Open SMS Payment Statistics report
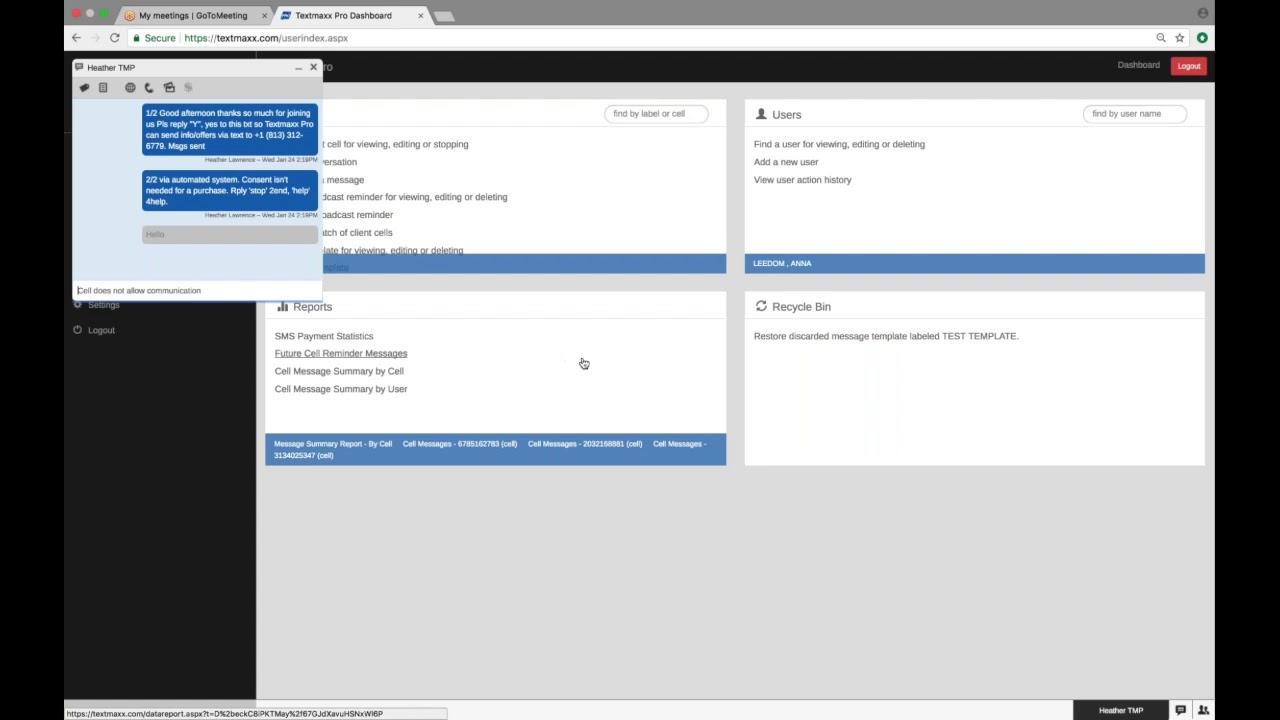This screenshot has width=1280, height=720. (x=324, y=336)
